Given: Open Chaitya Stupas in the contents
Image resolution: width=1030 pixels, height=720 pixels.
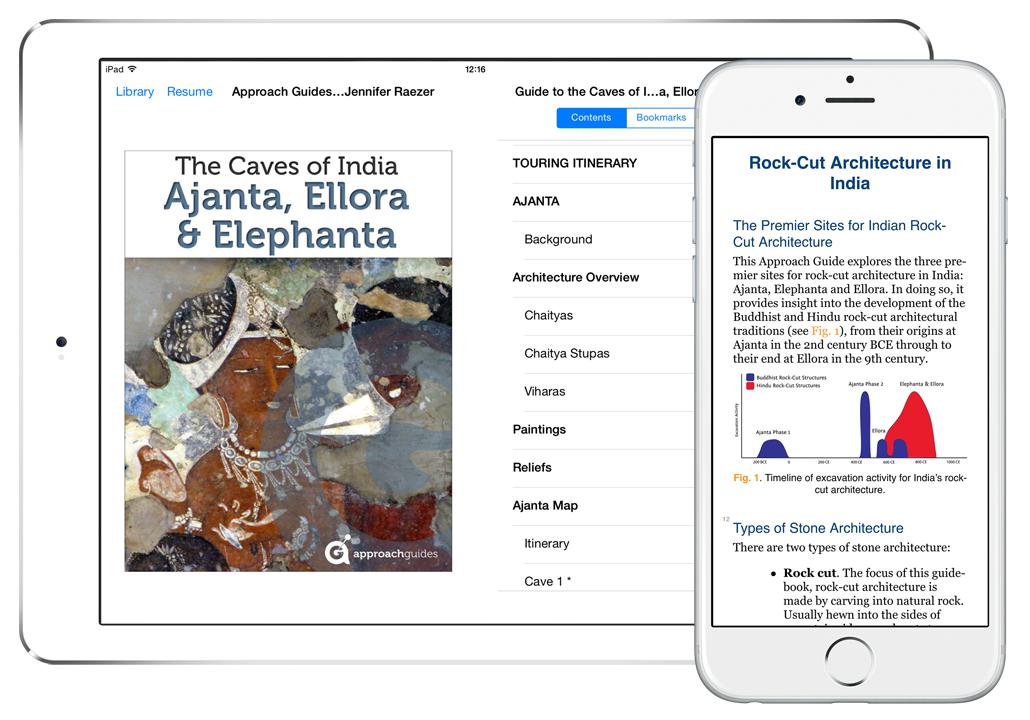Looking at the screenshot, I should pos(566,353).
